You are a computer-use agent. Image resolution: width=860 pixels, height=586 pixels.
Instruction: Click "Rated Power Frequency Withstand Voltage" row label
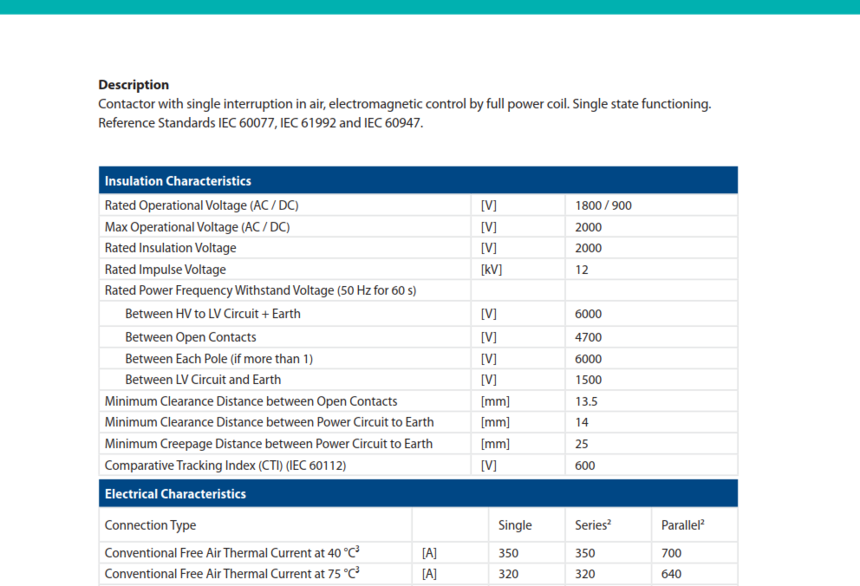pyautogui.click(x=260, y=290)
